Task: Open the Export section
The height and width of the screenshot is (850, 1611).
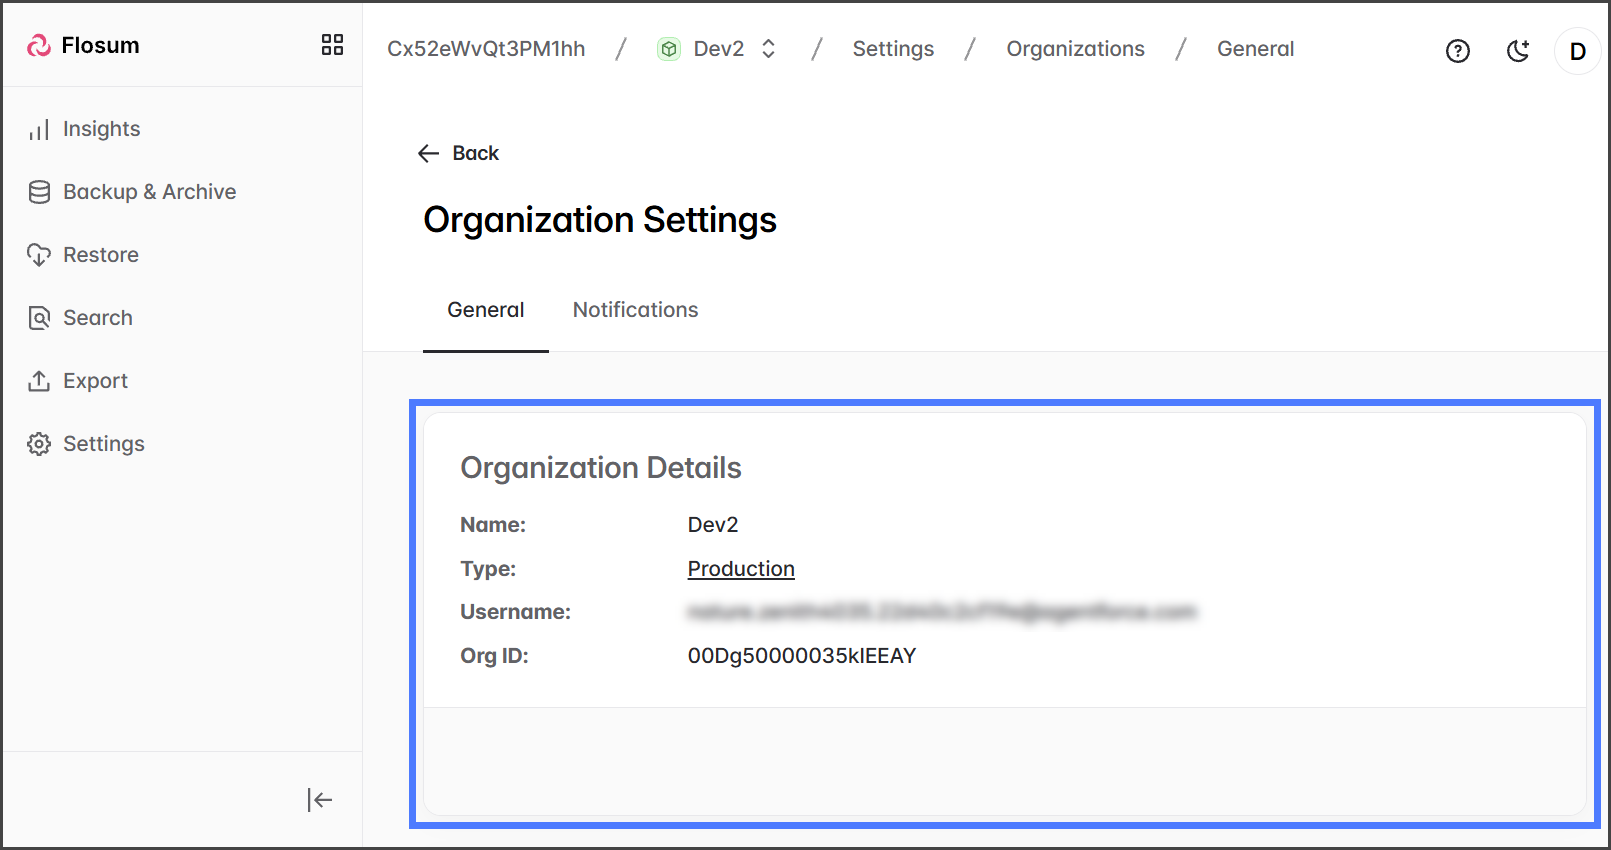Action: pos(95,381)
